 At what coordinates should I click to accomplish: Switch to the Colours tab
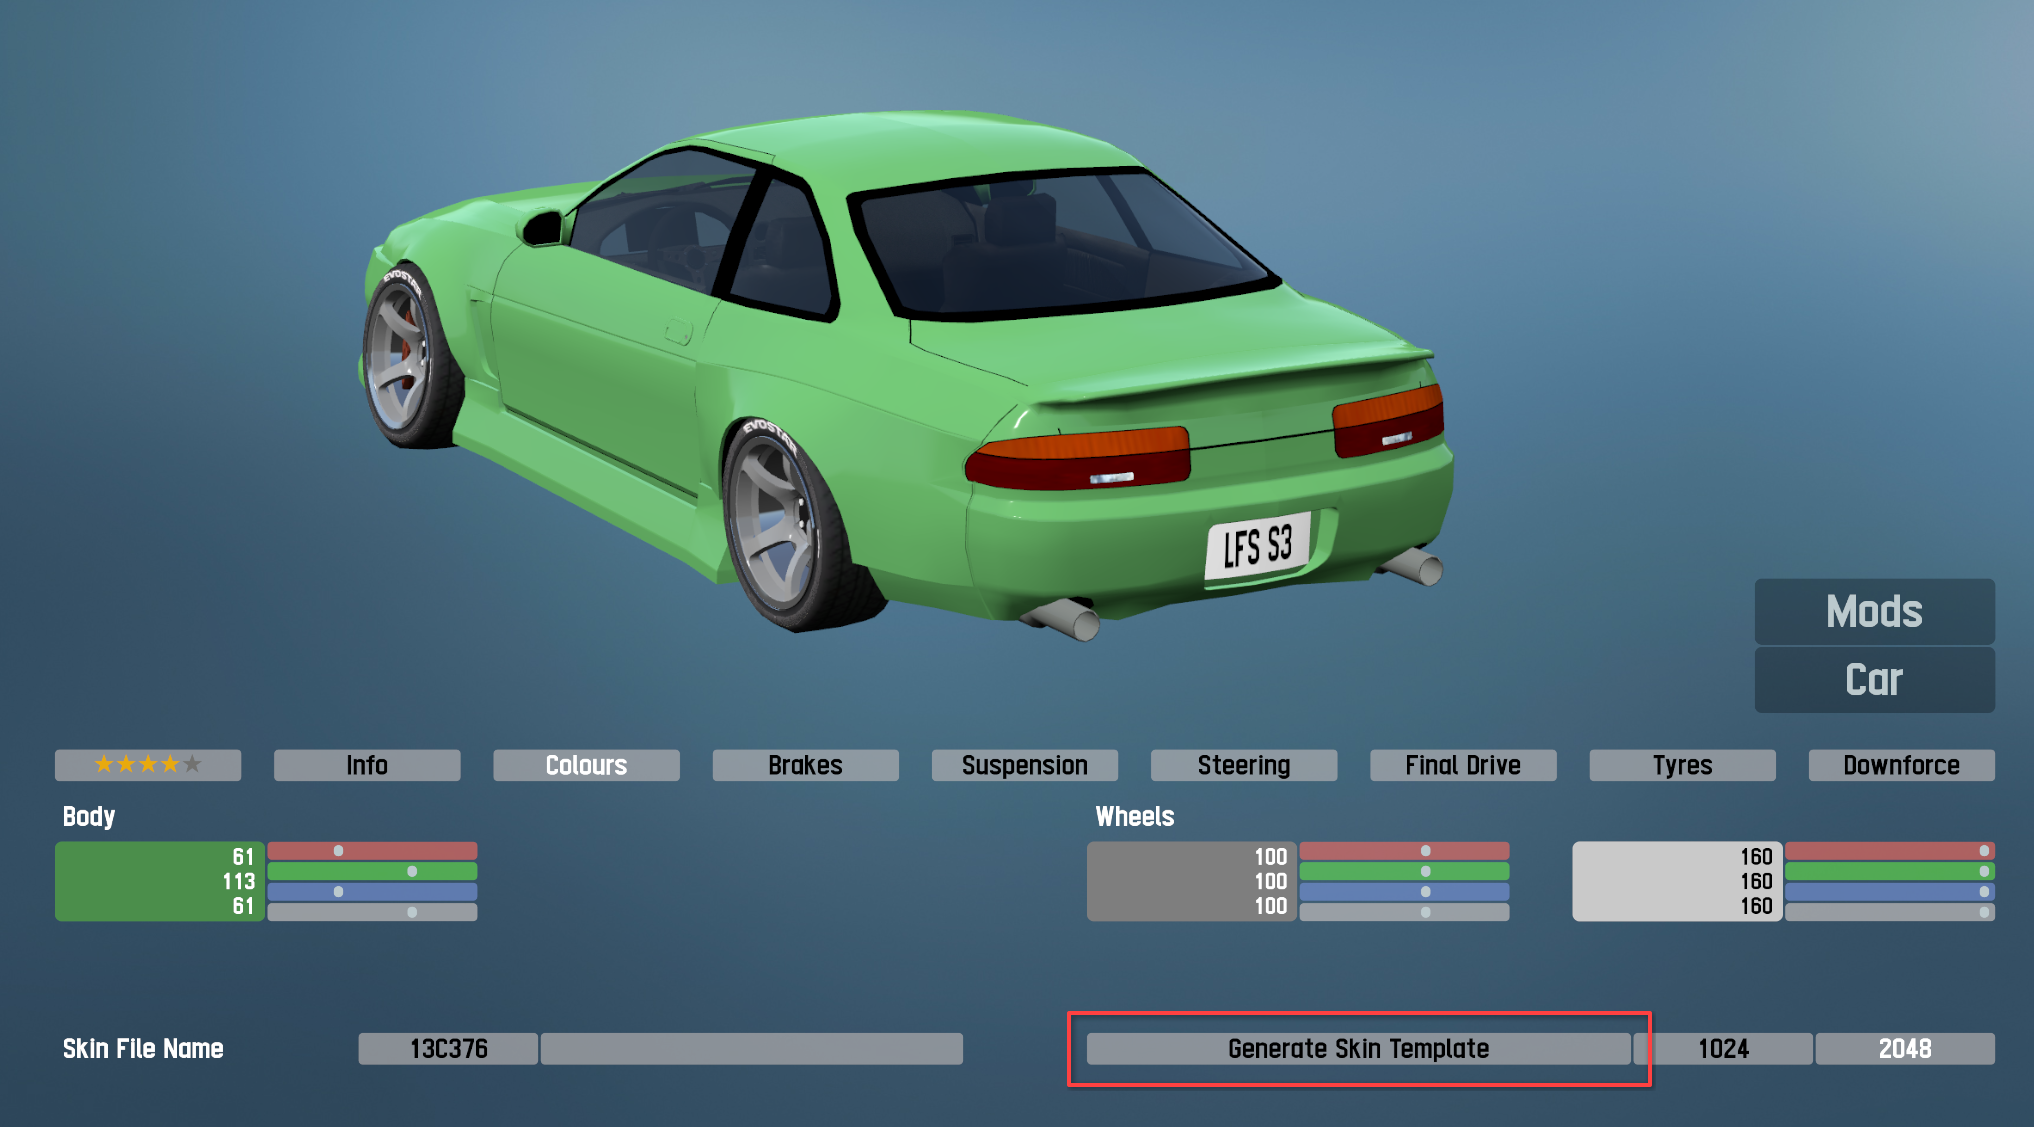pos(586,765)
